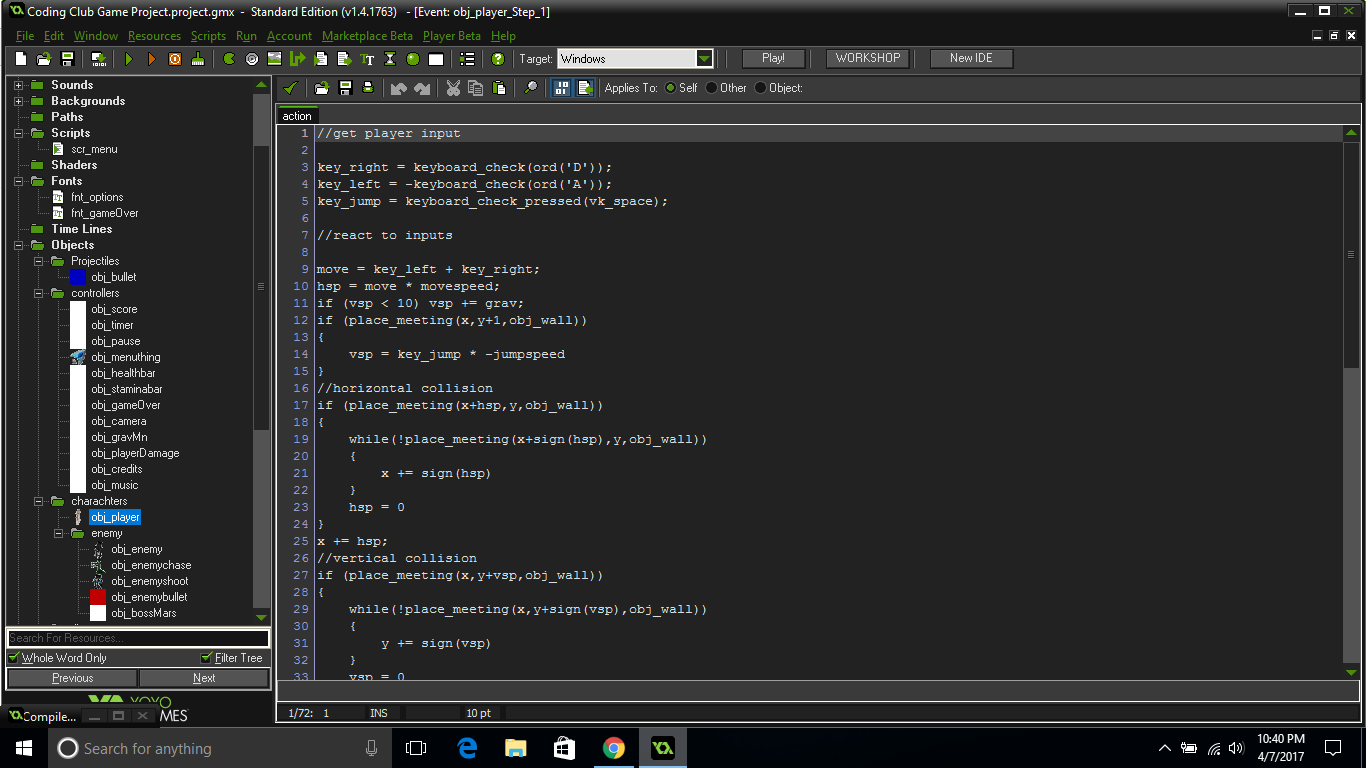Create a new sprite resource
The width and height of the screenshot is (1366, 768).
point(229,58)
